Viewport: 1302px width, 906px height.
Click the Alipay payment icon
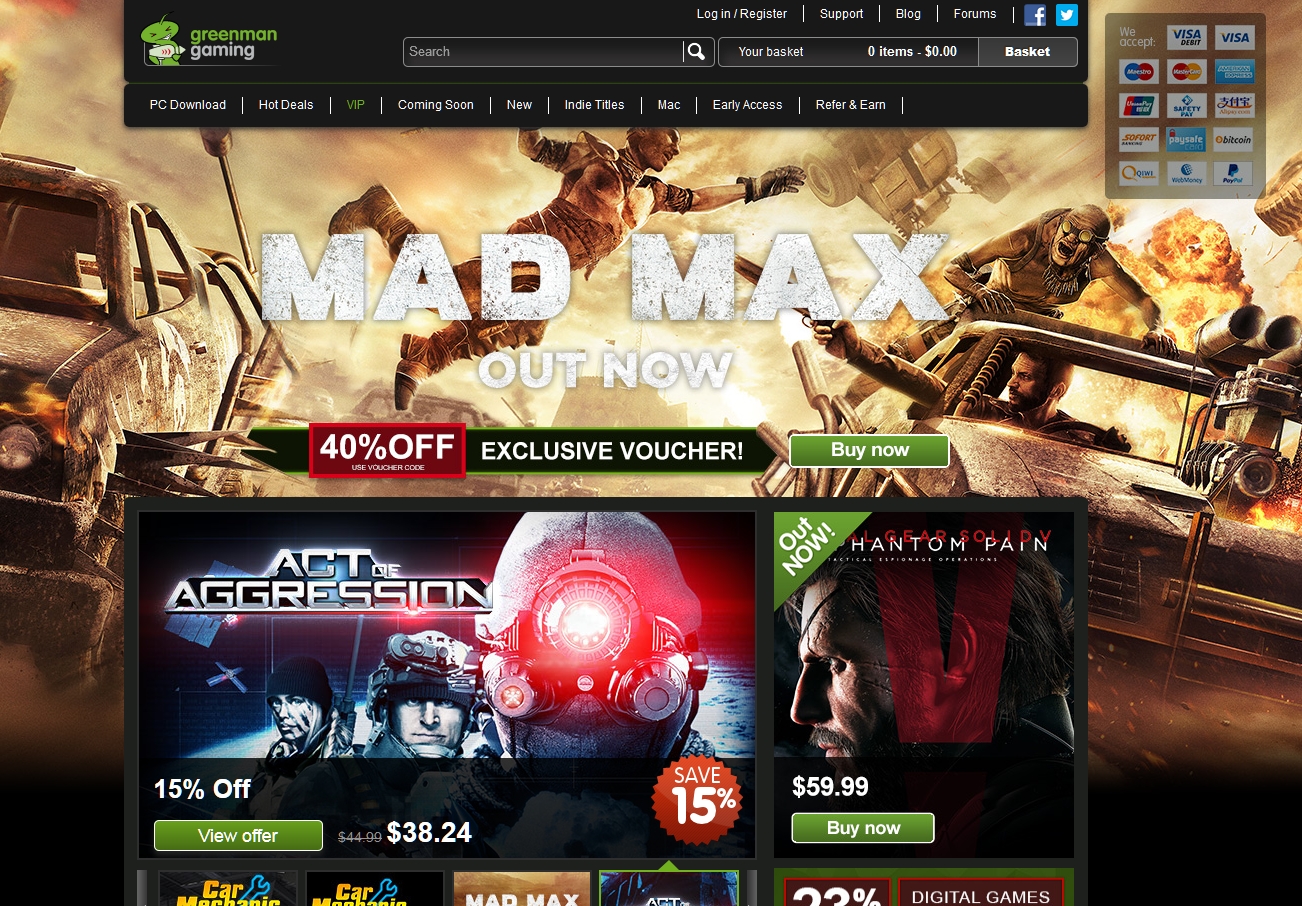click(x=1234, y=106)
